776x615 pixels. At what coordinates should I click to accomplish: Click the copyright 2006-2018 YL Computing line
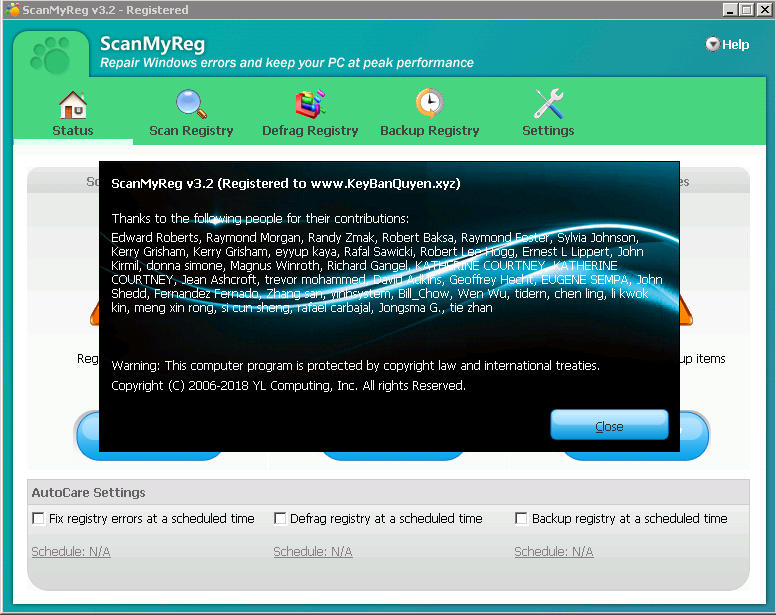pos(288,385)
